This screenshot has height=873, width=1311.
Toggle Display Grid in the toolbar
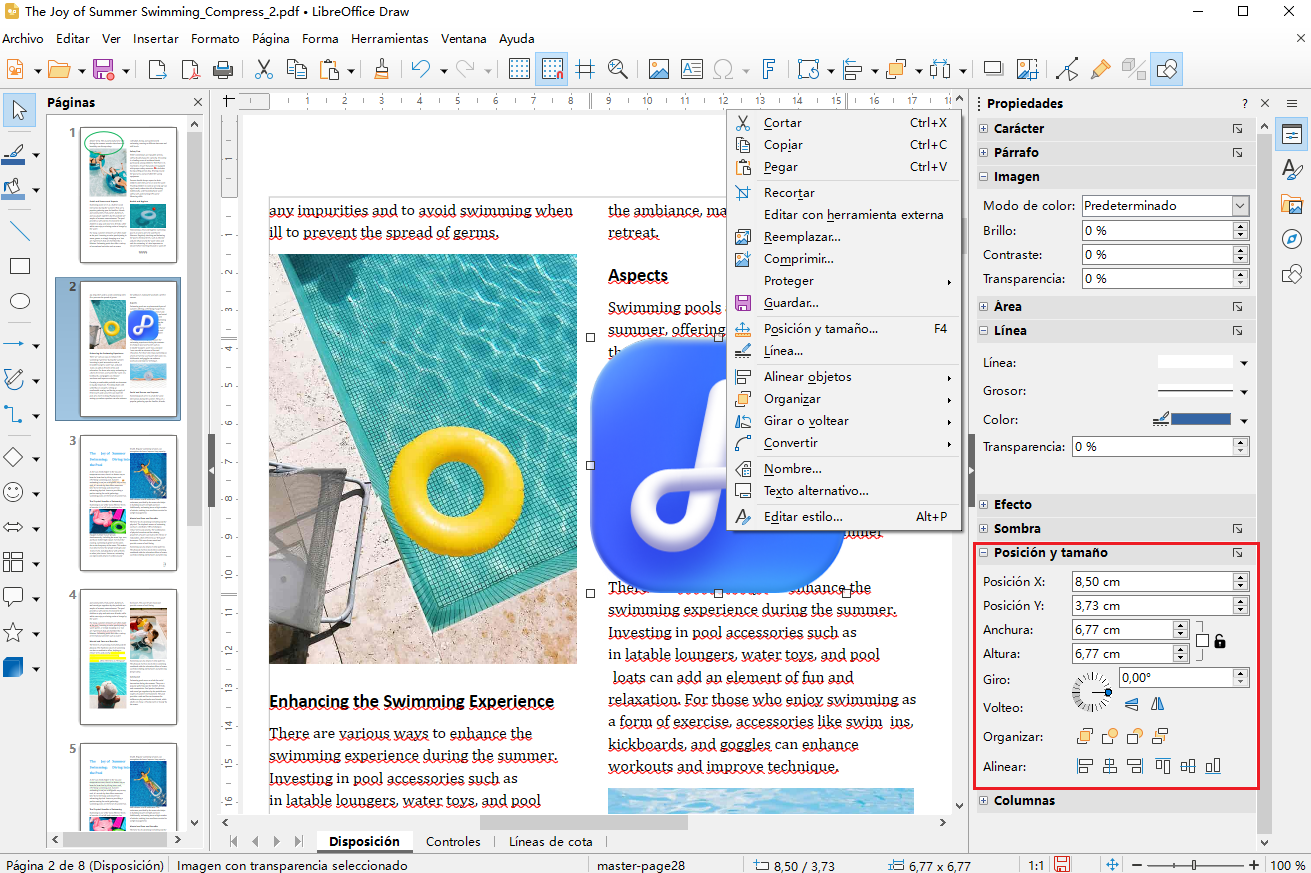coord(519,69)
